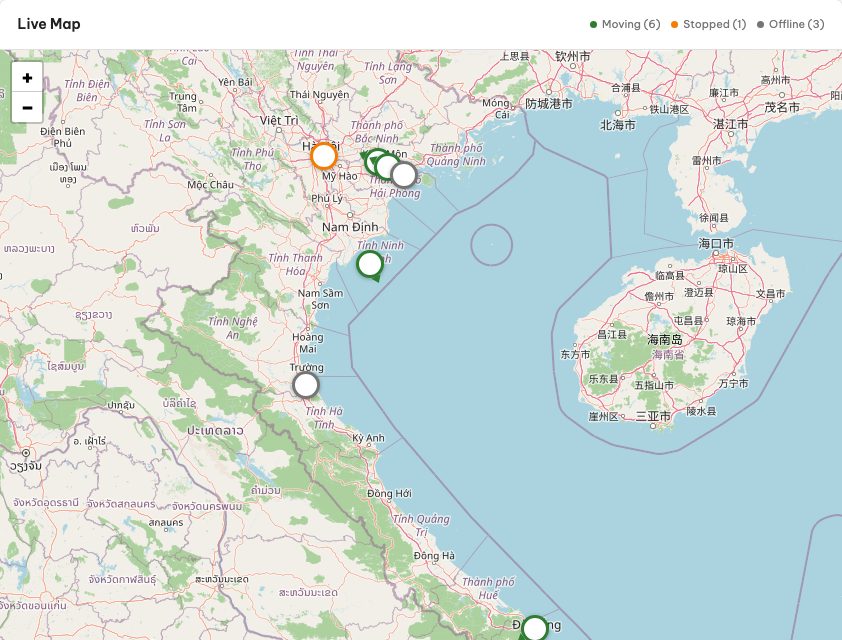The height and width of the screenshot is (640, 842).
Task: Click the Kỳ Anh map label
Action: click(x=368, y=438)
